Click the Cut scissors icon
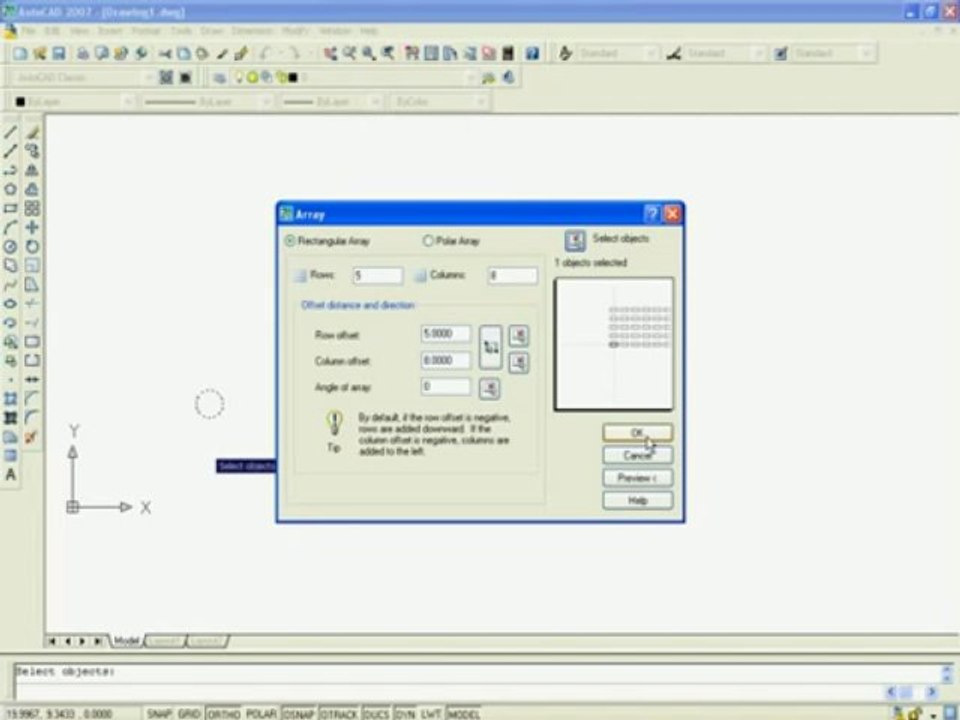This screenshot has height=720, width=960. tap(164, 54)
